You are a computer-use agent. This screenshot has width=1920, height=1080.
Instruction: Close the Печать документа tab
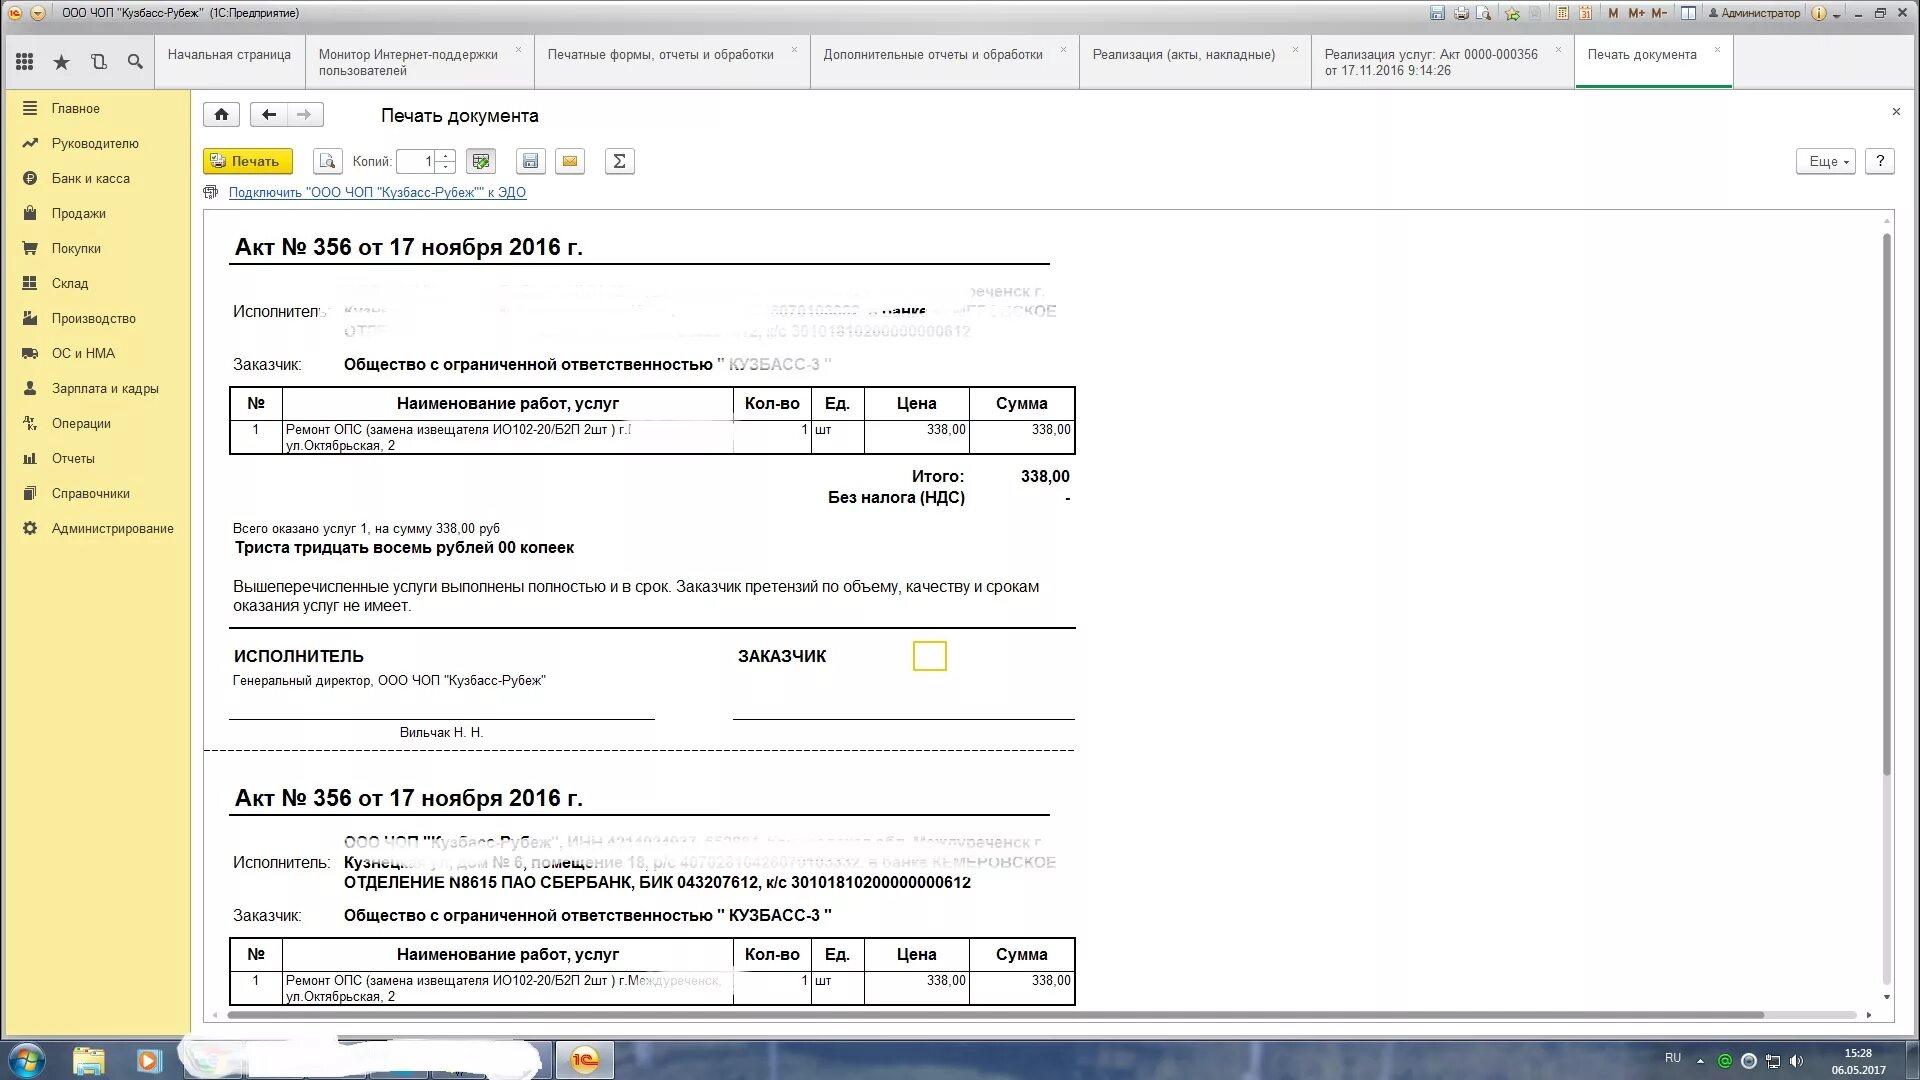pos(1717,49)
